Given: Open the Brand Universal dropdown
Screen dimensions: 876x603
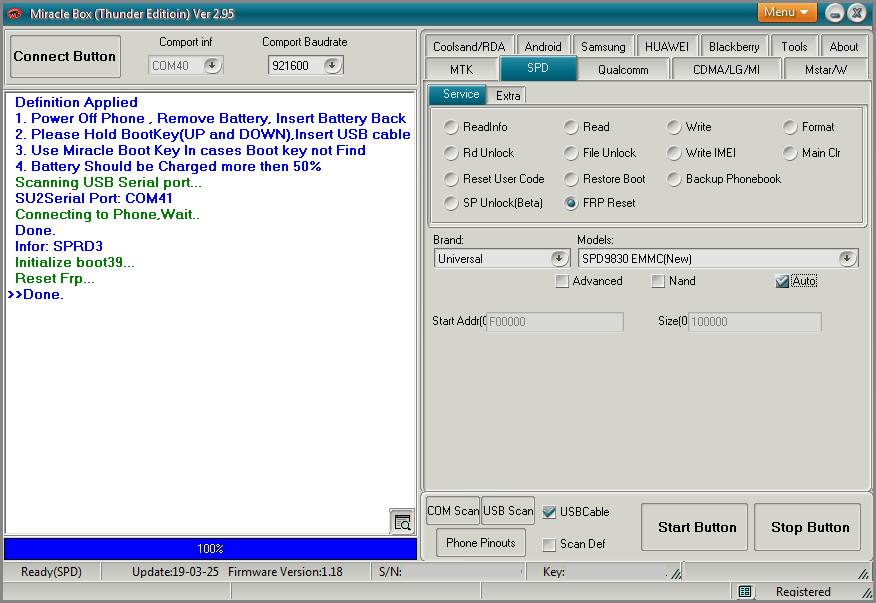Looking at the screenshot, I should tap(558, 258).
